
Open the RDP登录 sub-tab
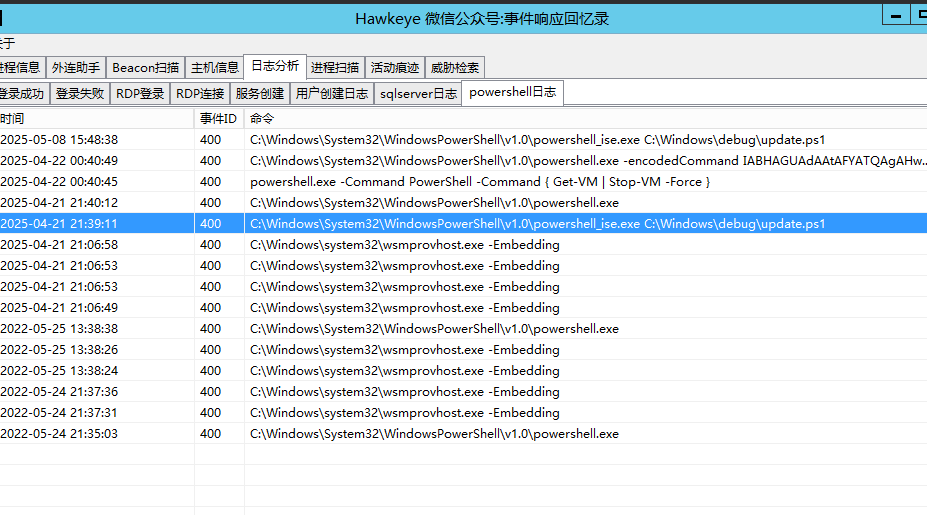click(140, 94)
